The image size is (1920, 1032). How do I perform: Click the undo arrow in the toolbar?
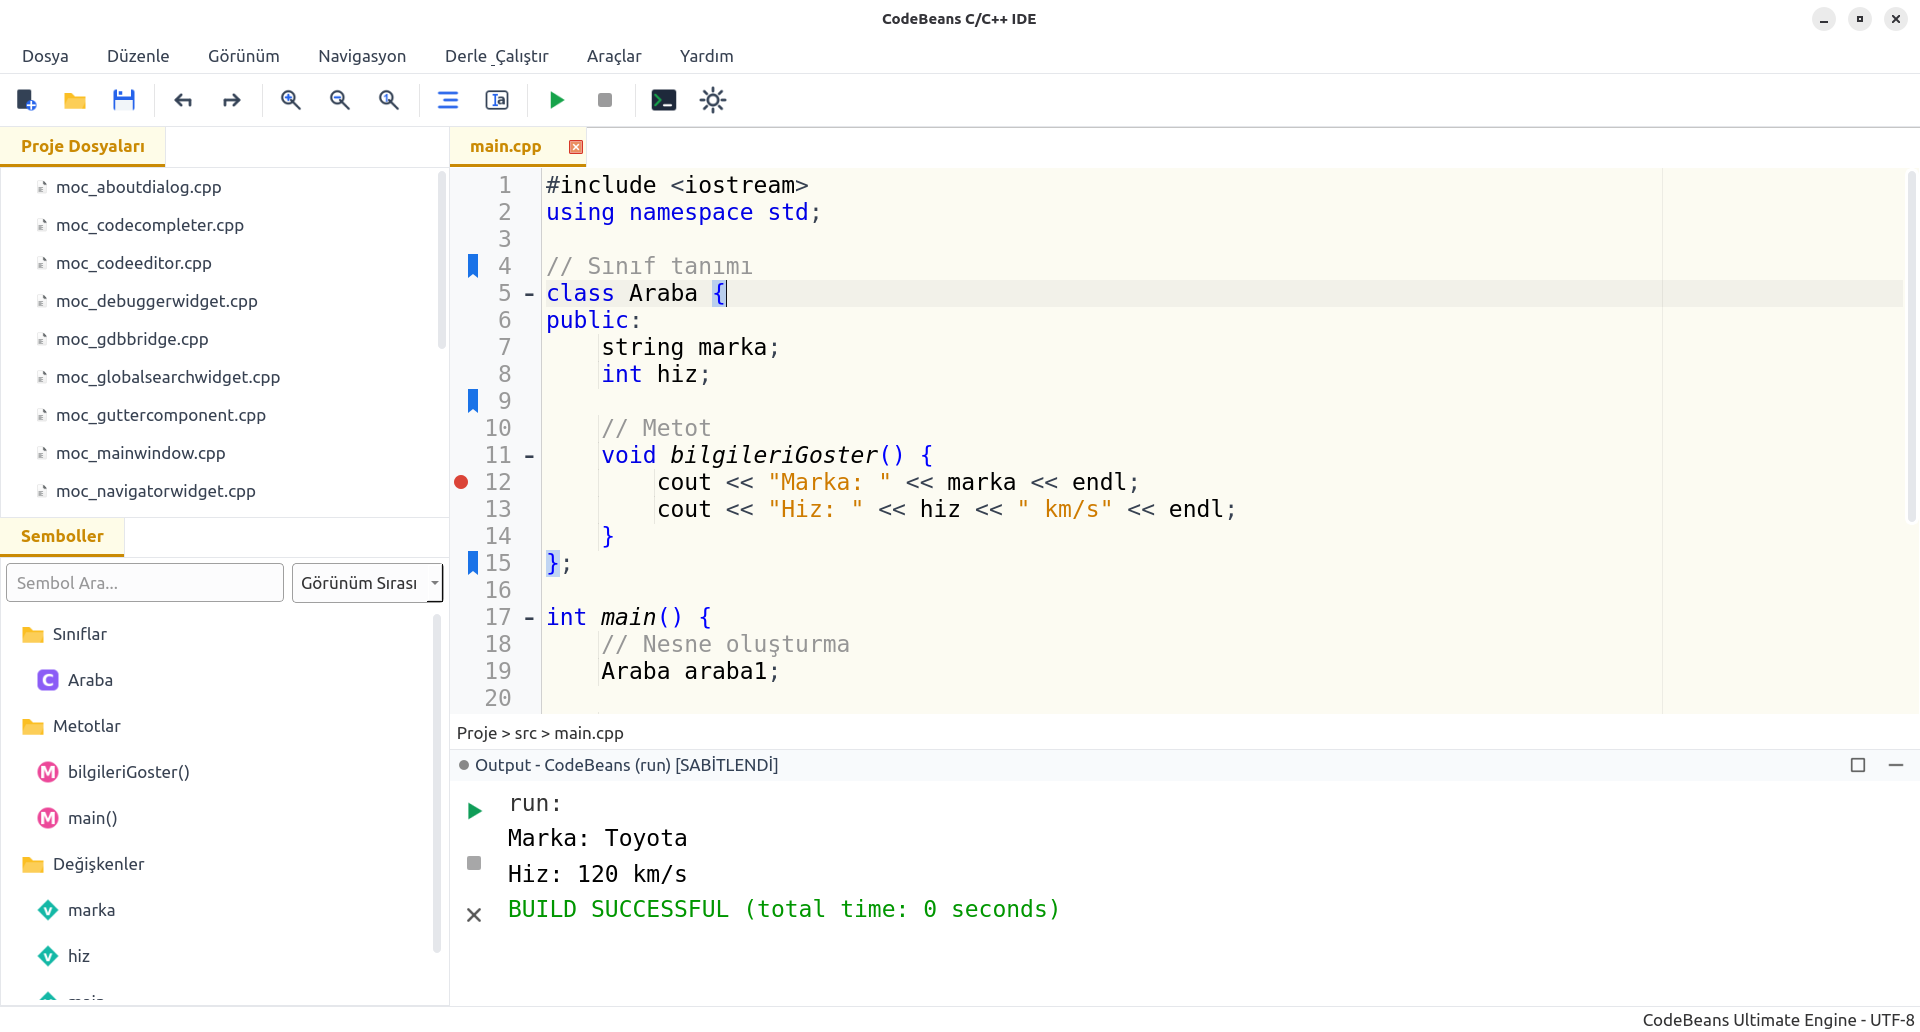click(x=183, y=100)
